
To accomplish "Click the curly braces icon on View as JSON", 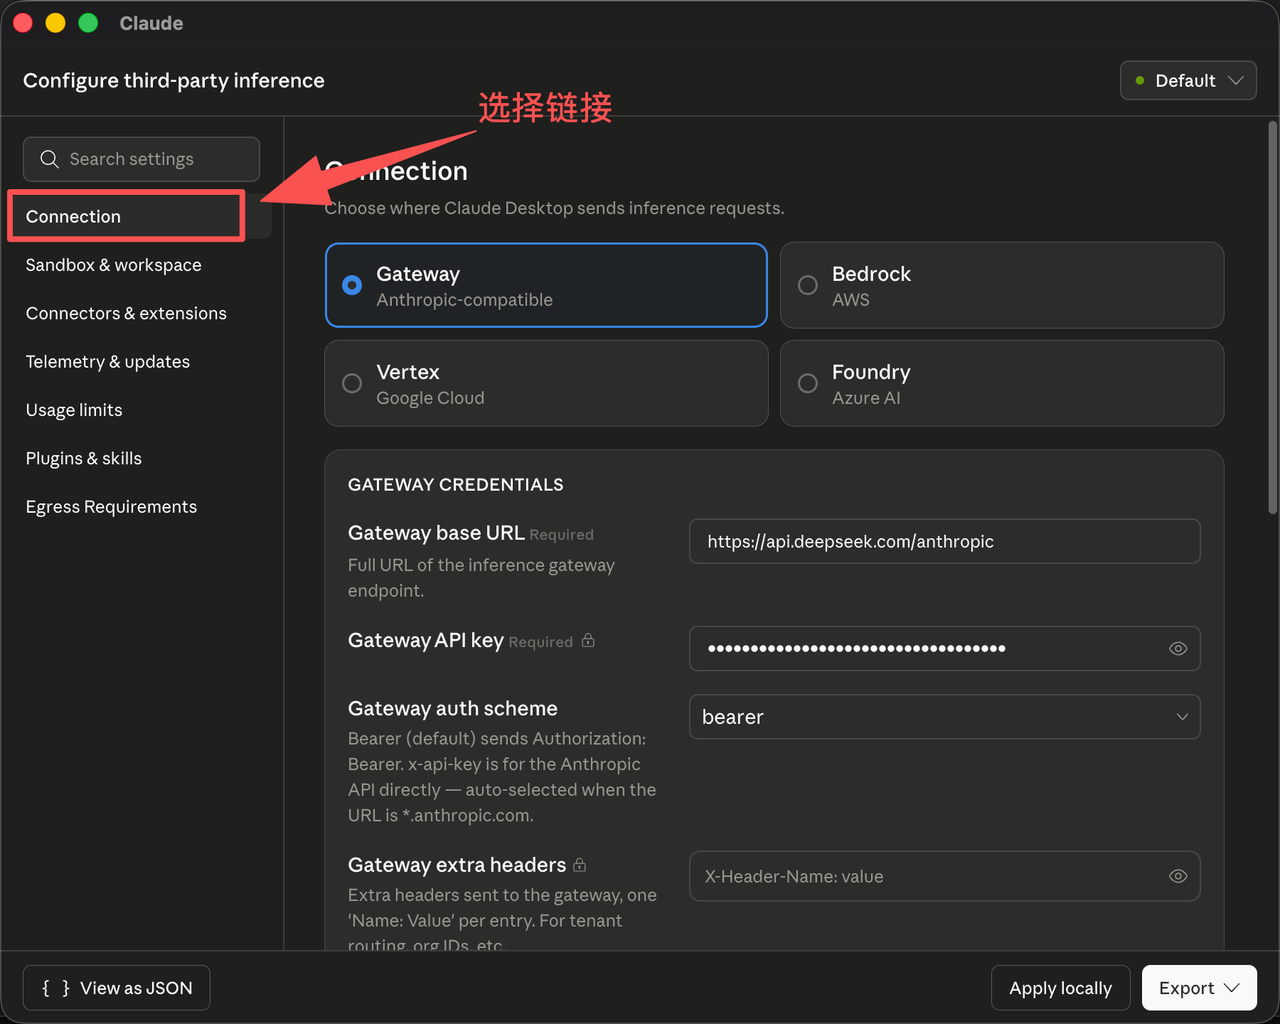I will (x=56, y=988).
